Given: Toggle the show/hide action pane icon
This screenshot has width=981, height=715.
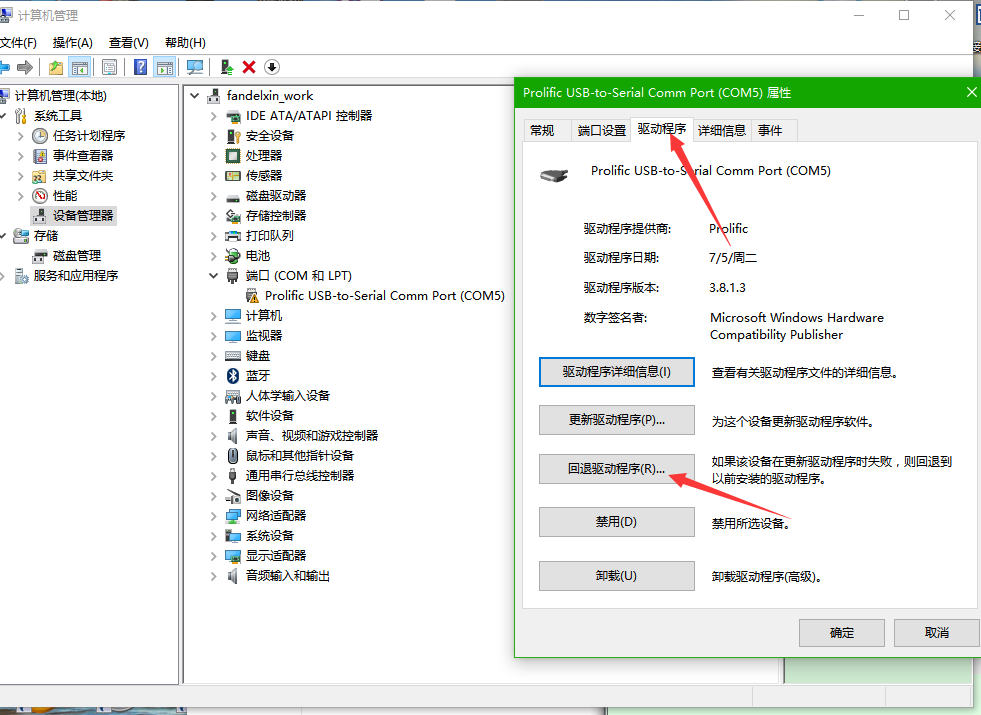Looking at the screenshot, I should tap(165, 67).
